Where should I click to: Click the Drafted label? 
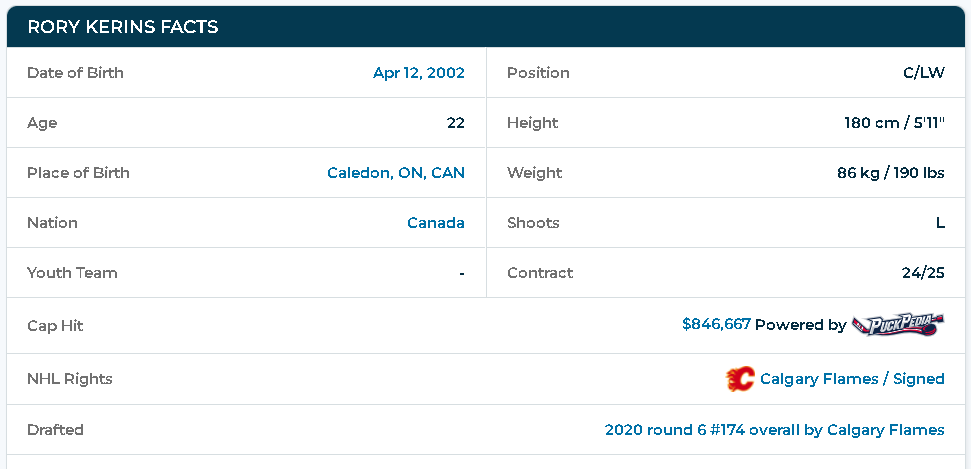click(55, 429)
